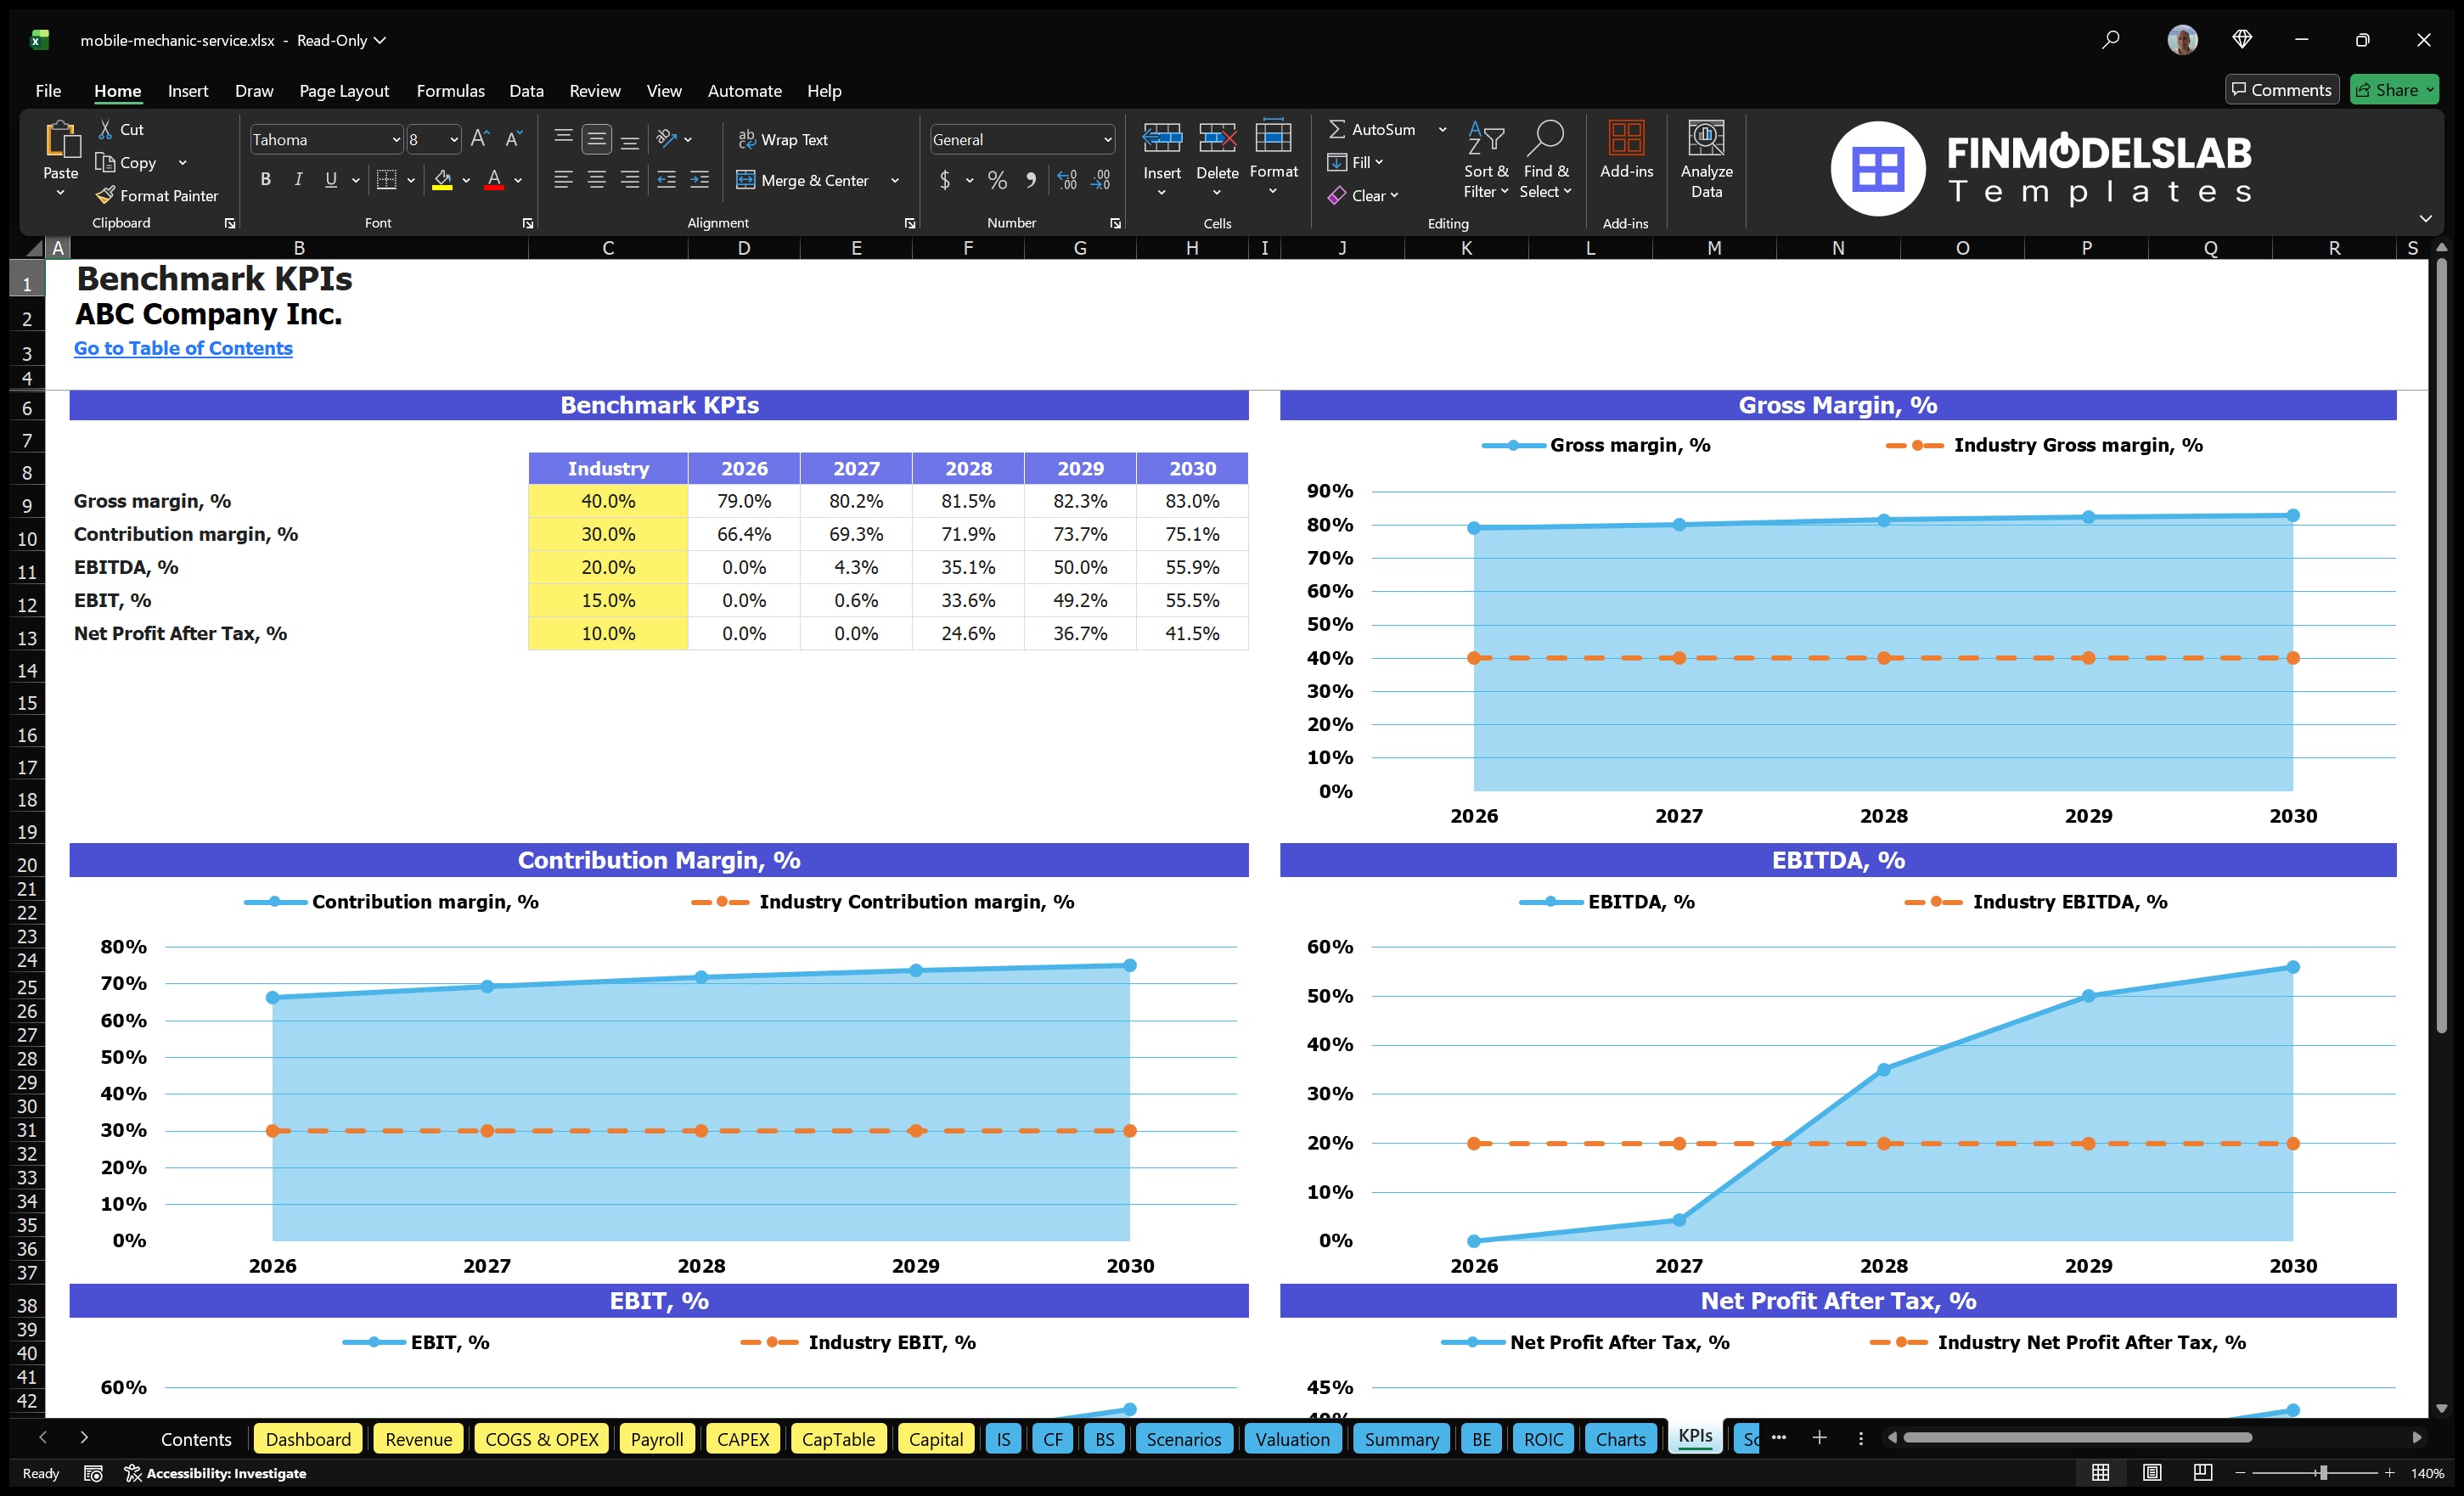
Task: Open the font name dropdown
Action: coord(397,139)
